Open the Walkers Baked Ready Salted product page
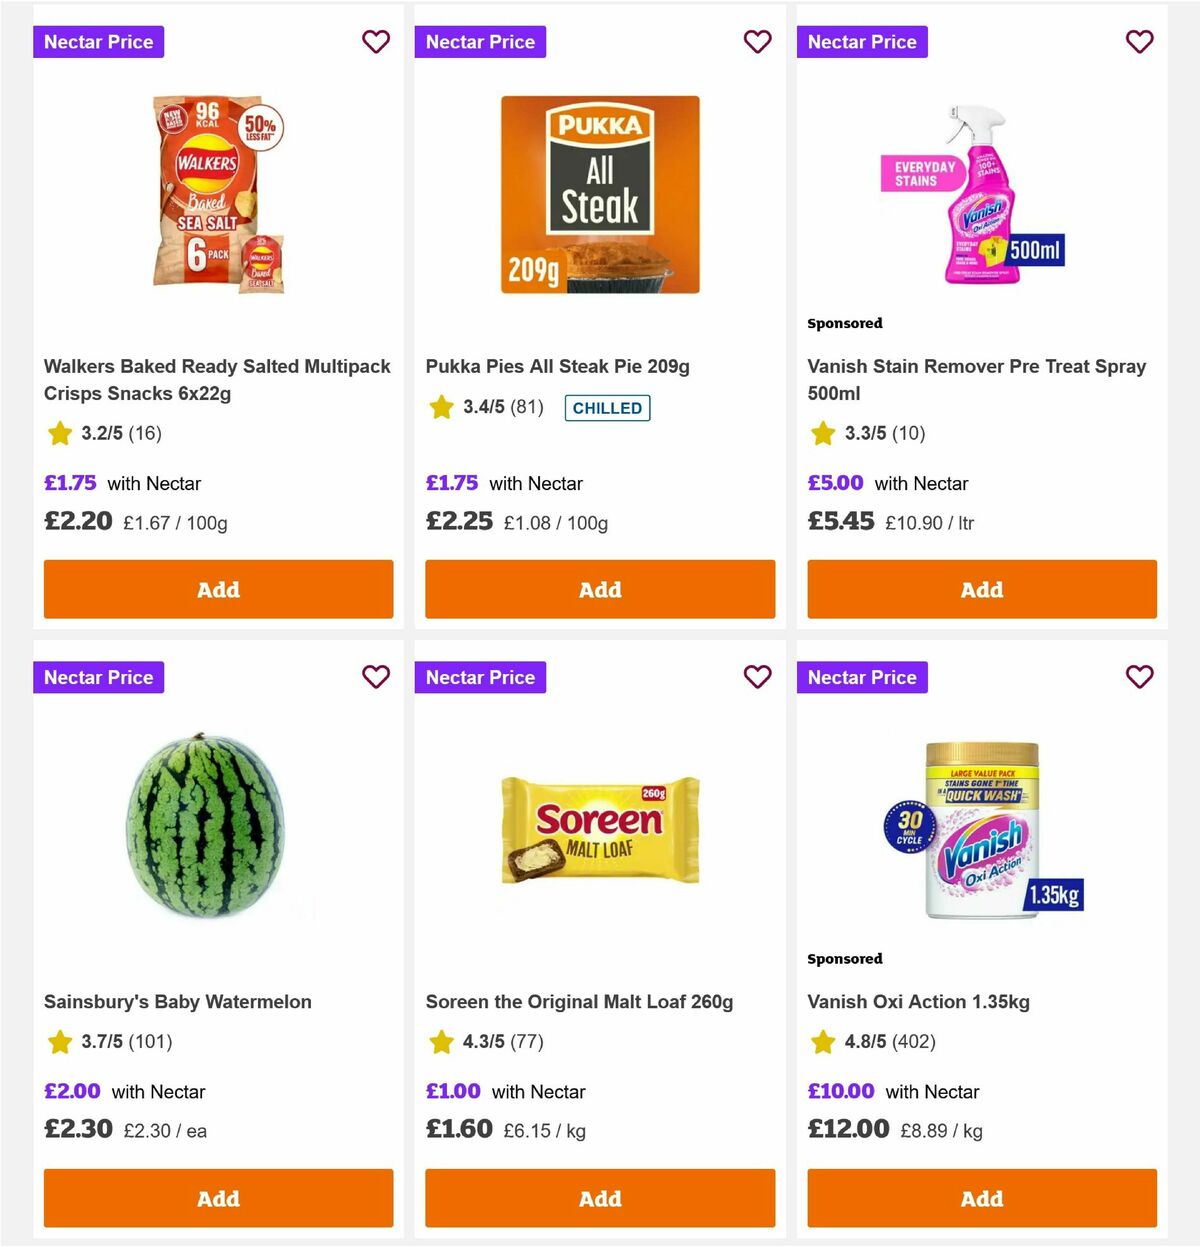Screen dimensions: 1200x1247 pos(216,380)
